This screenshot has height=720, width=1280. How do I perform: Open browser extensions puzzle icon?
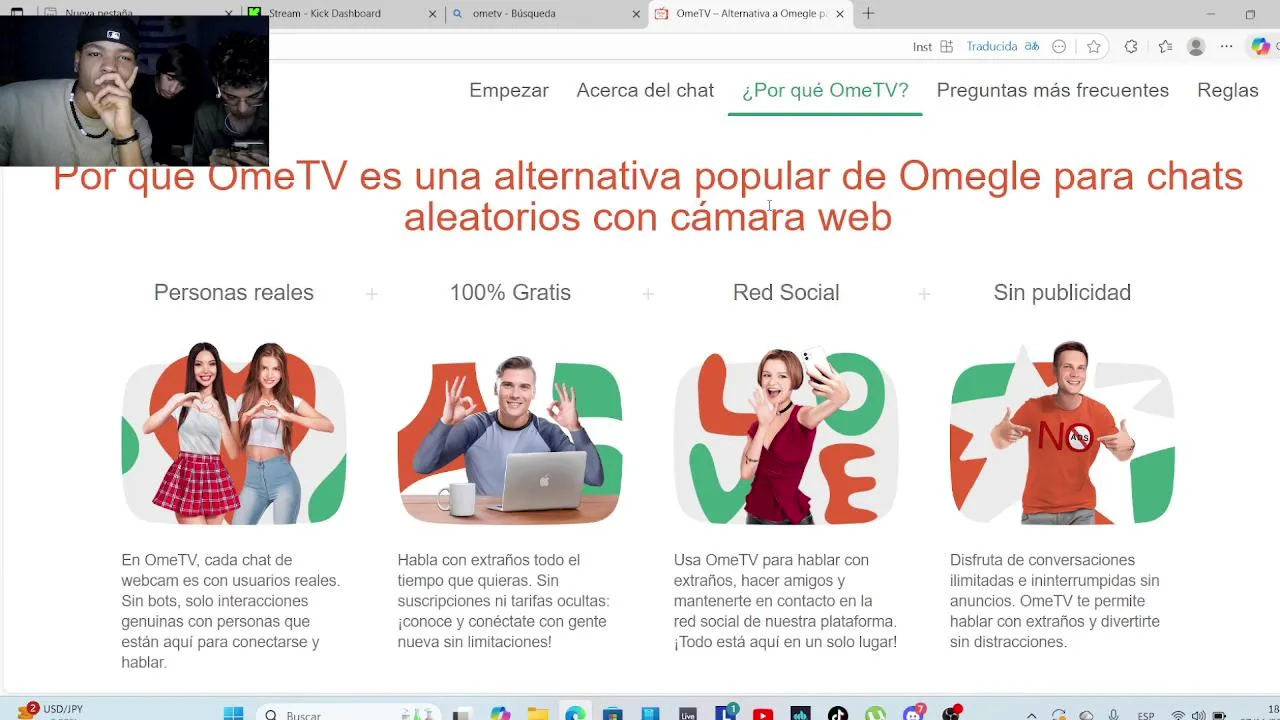pyautogui.click(x=1131, y=47)
